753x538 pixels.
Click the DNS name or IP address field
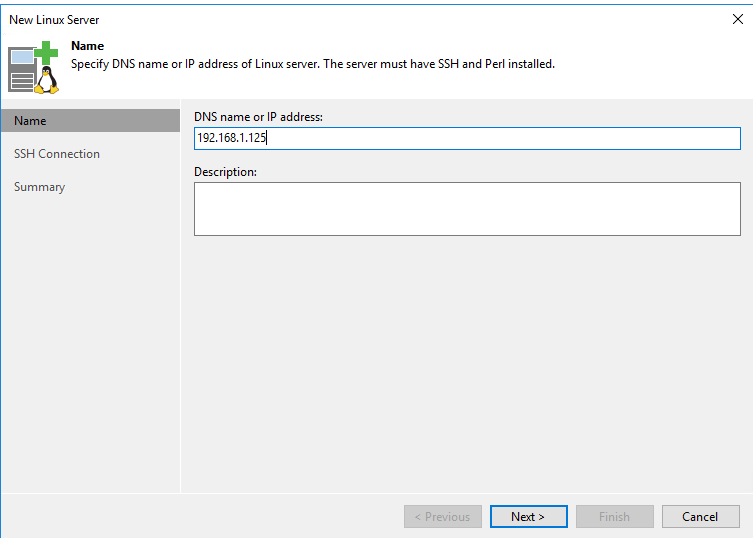pos(467,138)
